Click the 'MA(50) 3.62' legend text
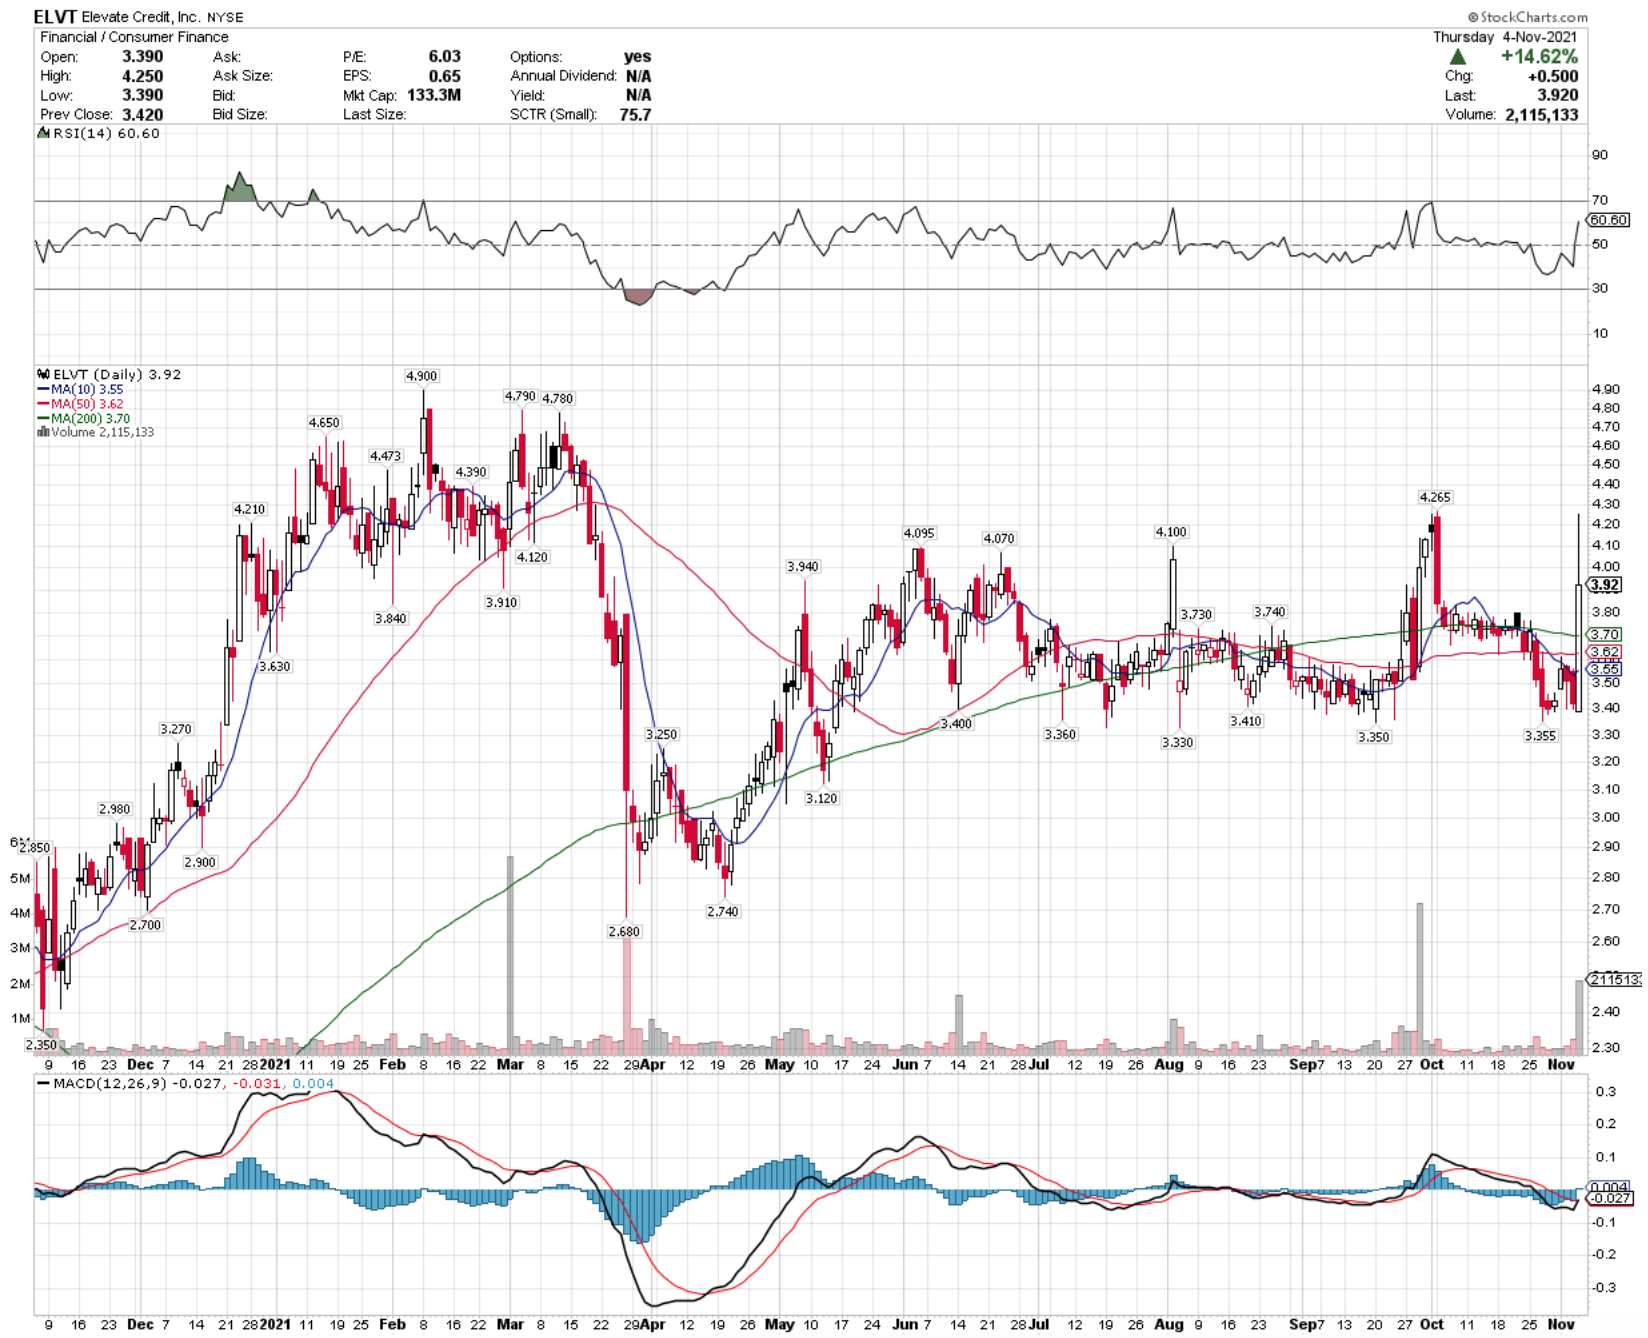 pos(87,404)
